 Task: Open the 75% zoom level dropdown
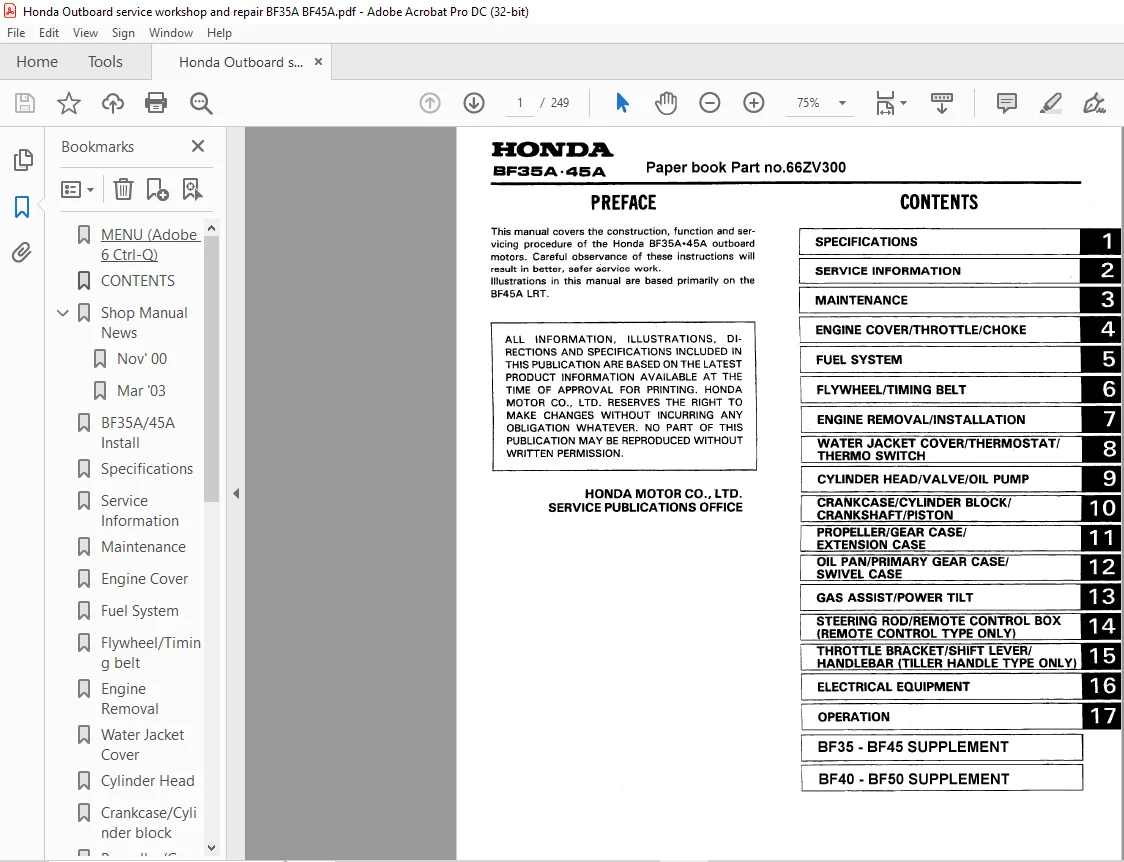[x=842, y=103]
